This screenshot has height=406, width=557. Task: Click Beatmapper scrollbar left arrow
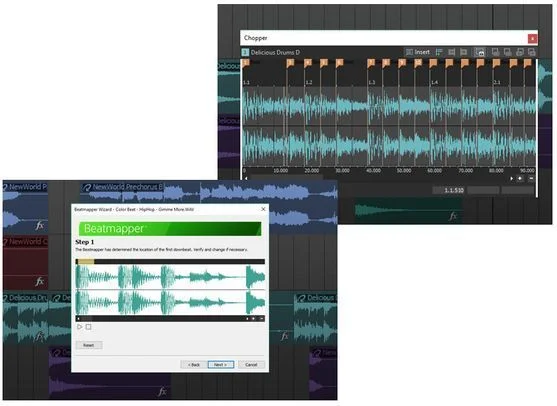click(x=79, y=319)
